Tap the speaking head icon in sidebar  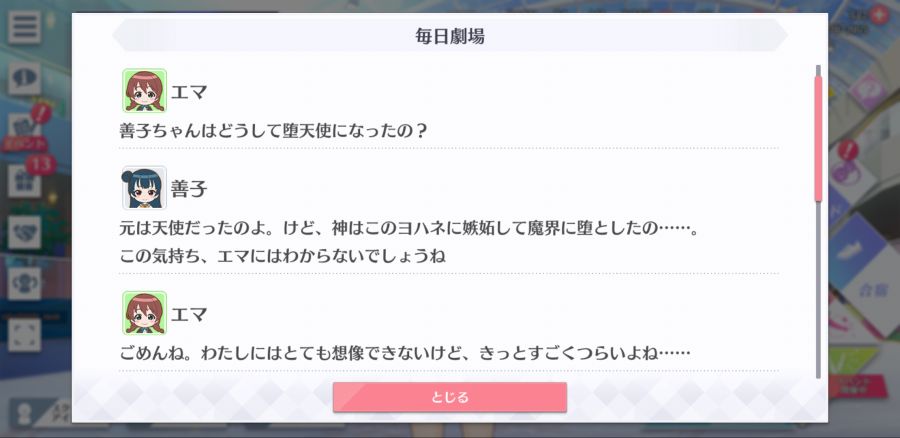(24, 284)
